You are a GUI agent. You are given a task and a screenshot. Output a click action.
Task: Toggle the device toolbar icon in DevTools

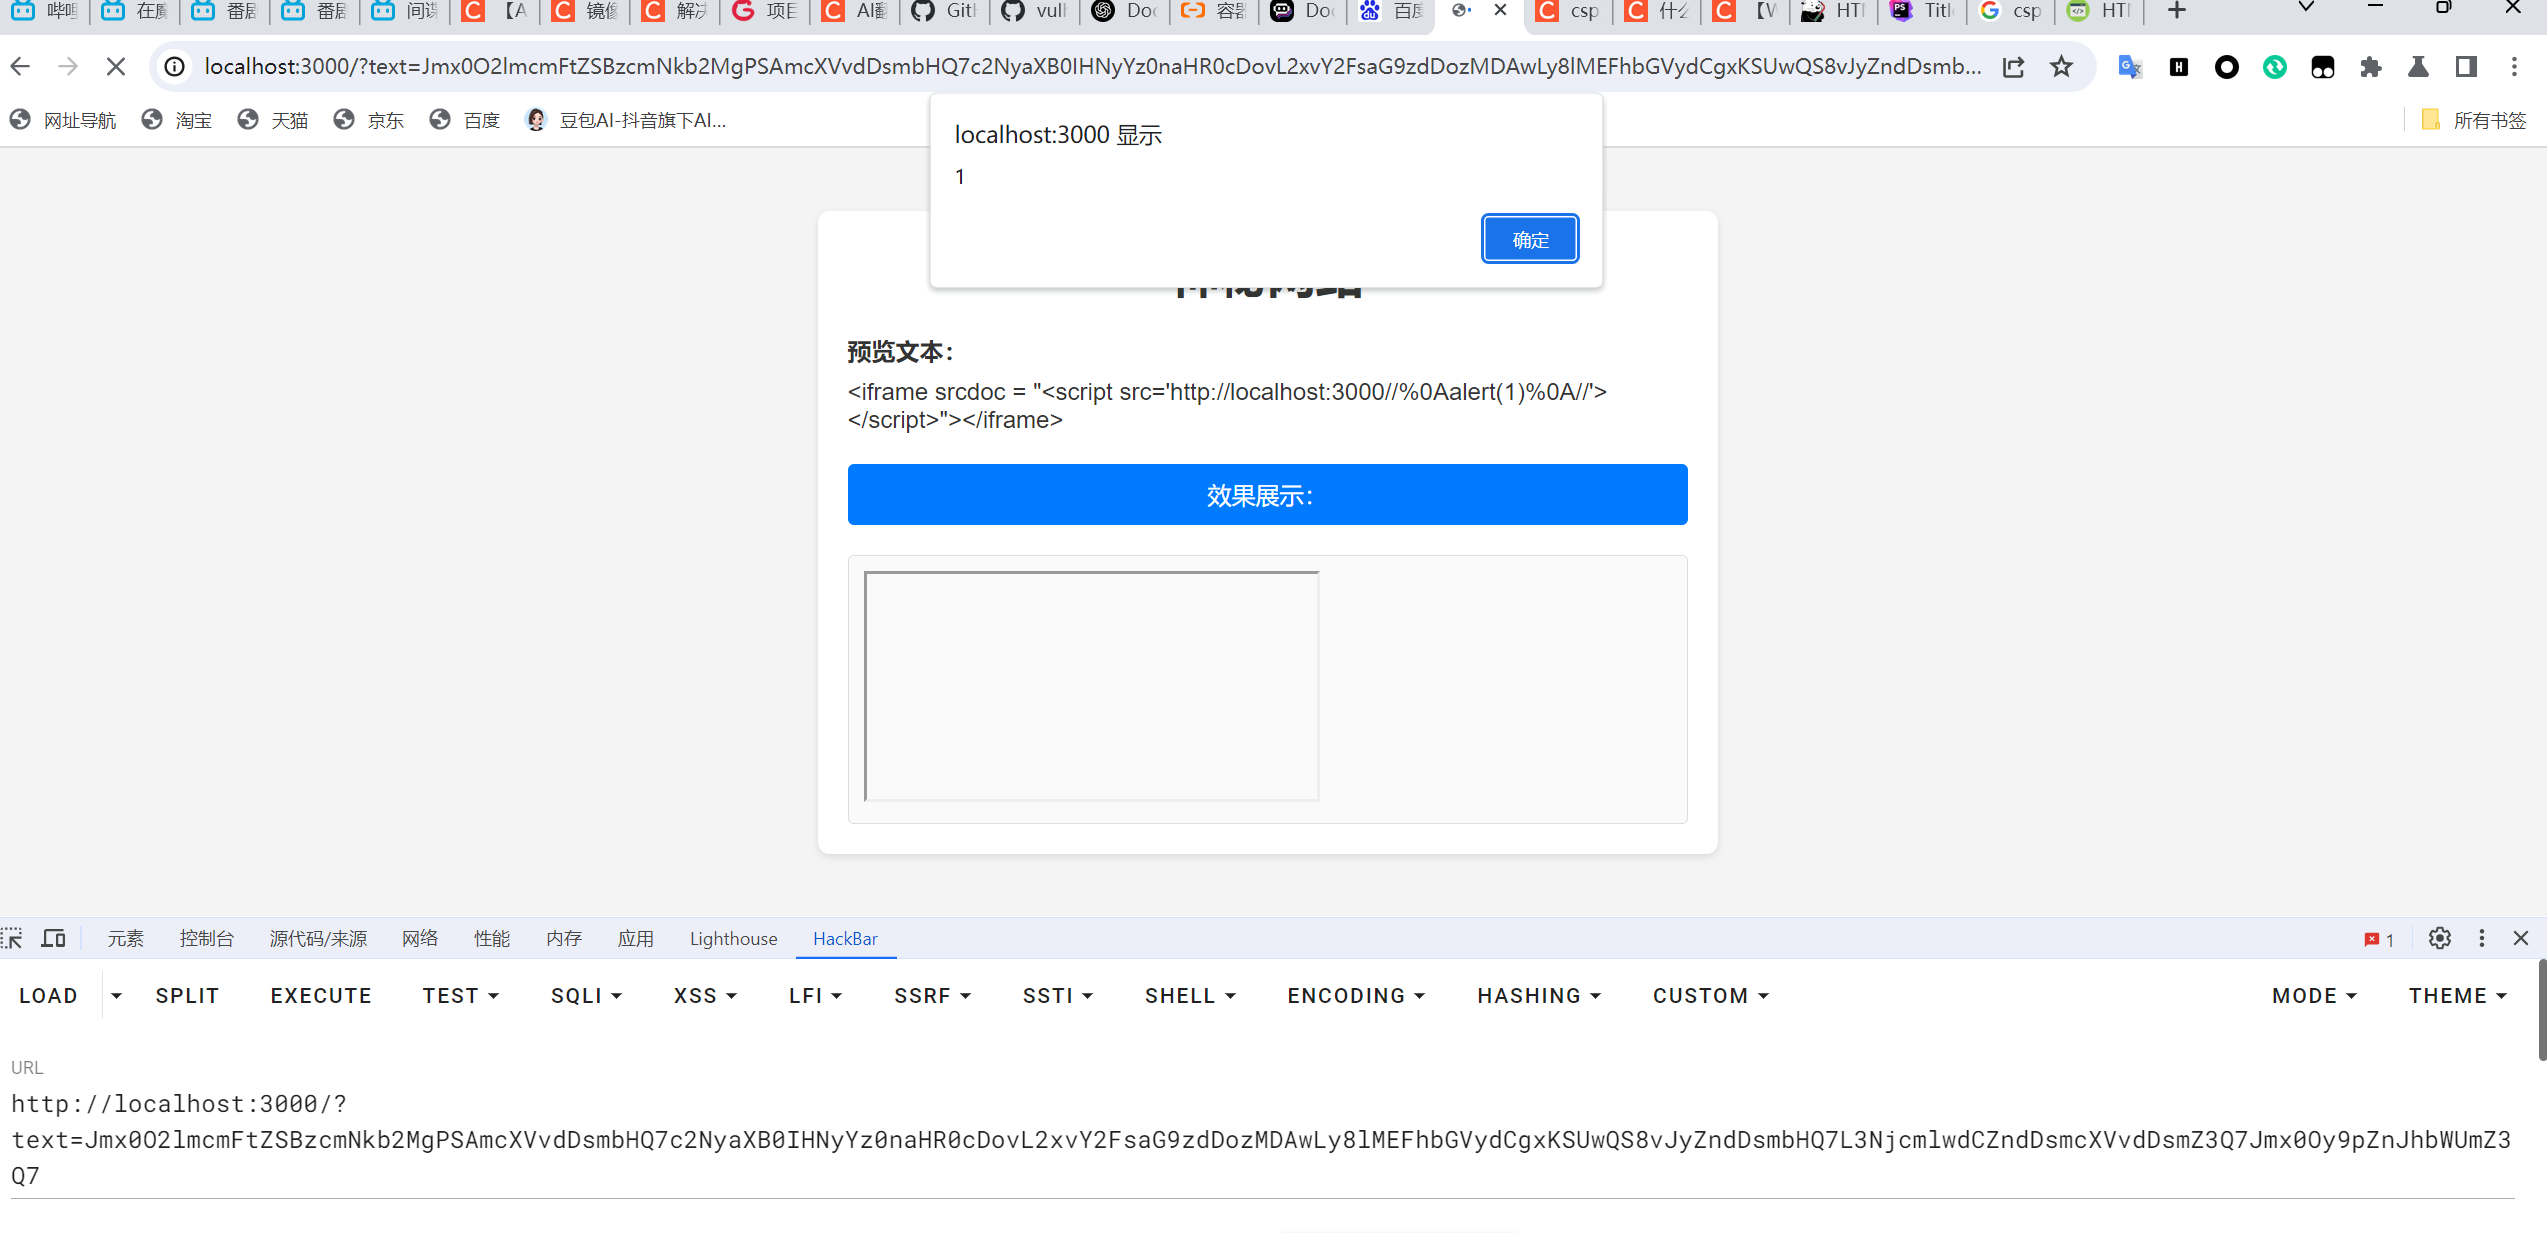point(53,938)
